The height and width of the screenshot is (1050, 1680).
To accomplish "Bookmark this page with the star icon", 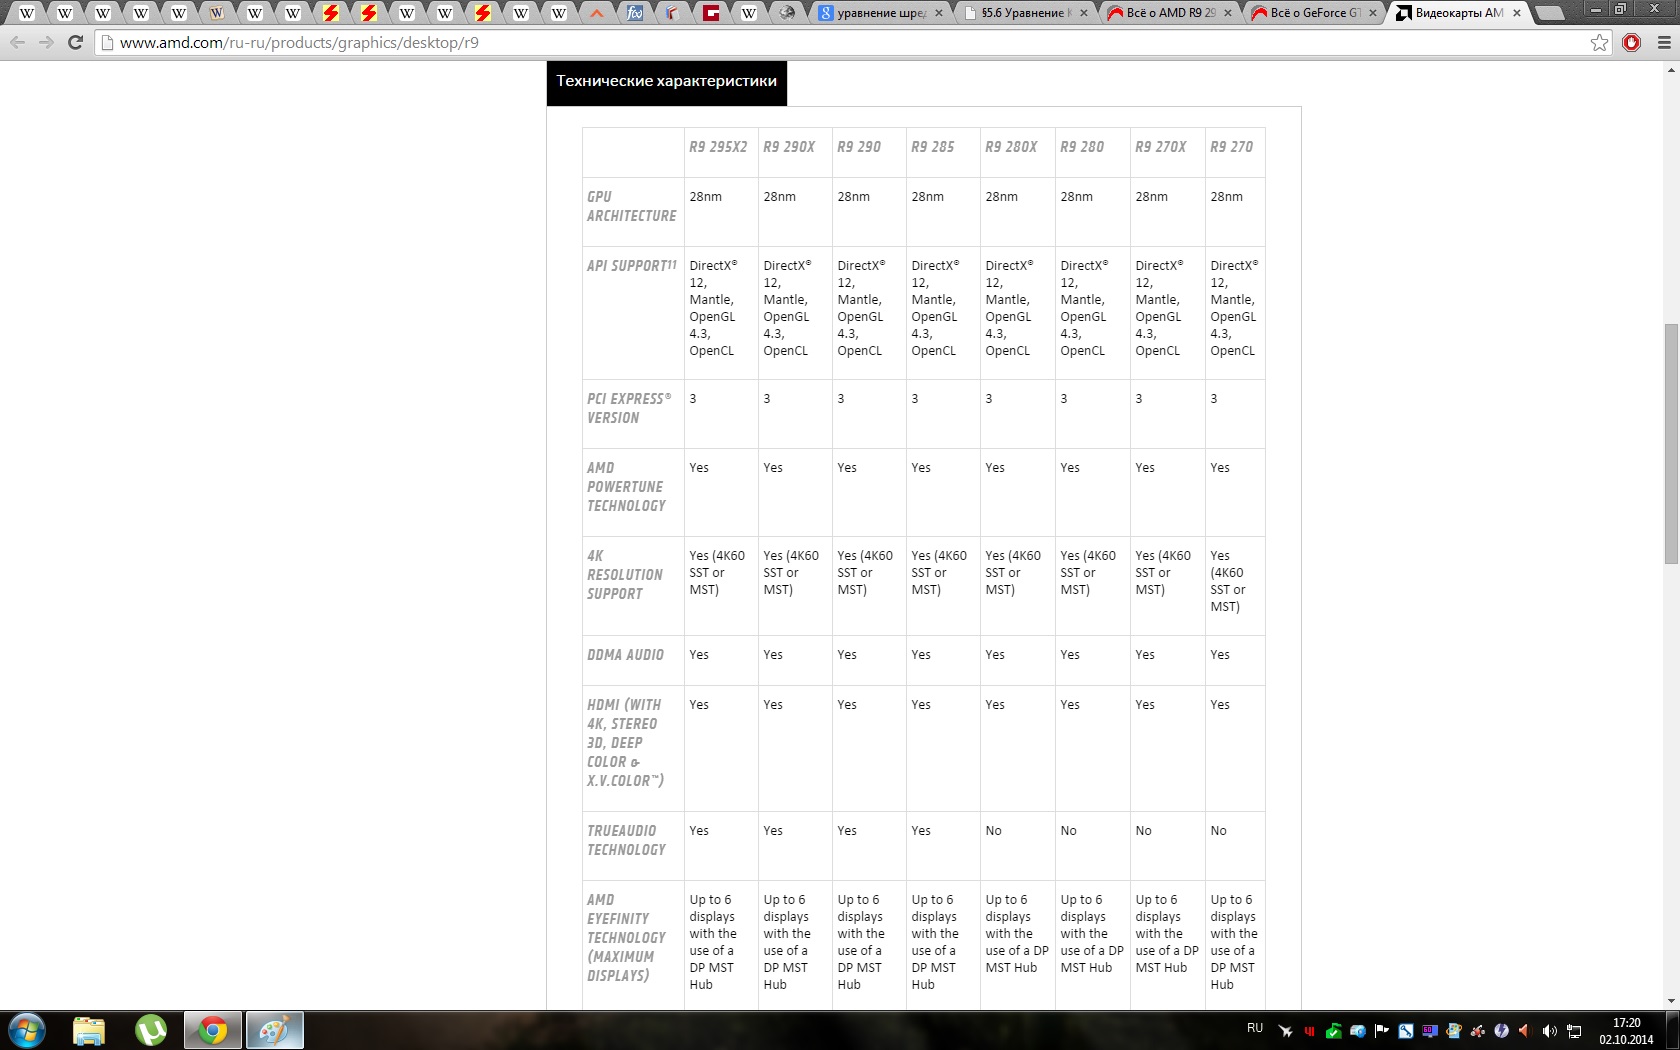I will (x=1600, y=43).
